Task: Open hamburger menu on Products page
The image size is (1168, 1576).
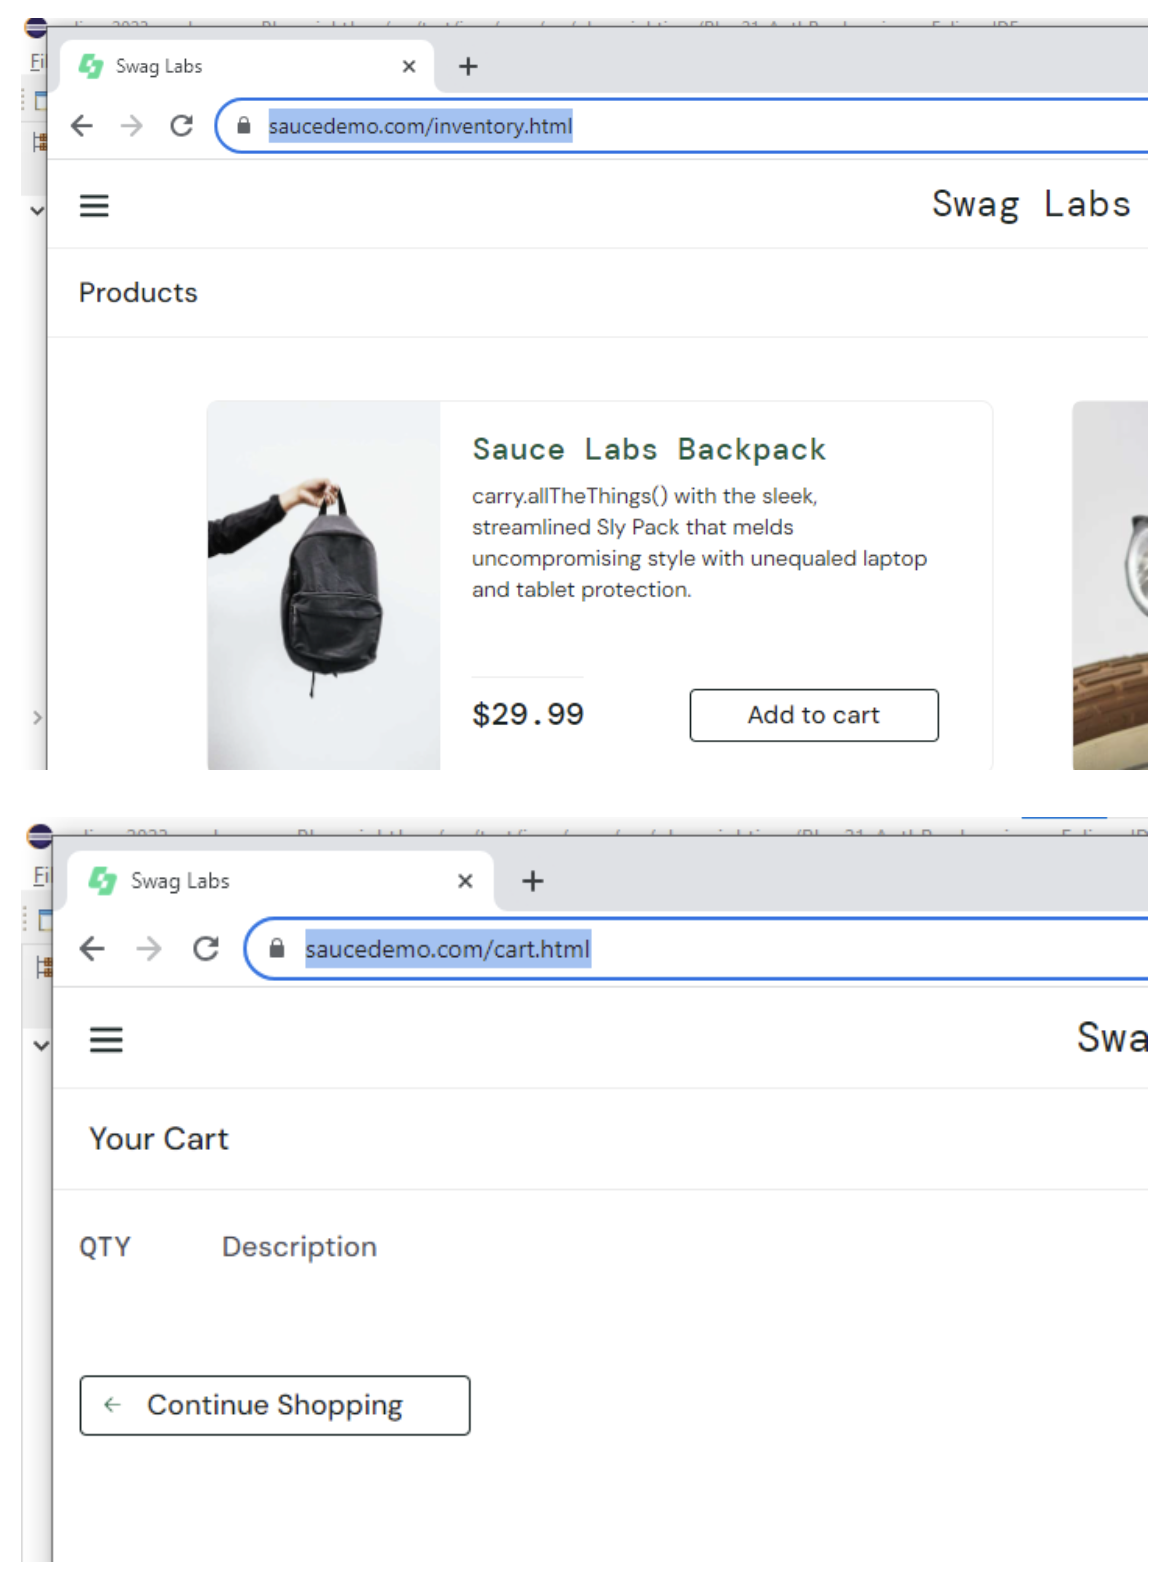Action: [94, 206]
